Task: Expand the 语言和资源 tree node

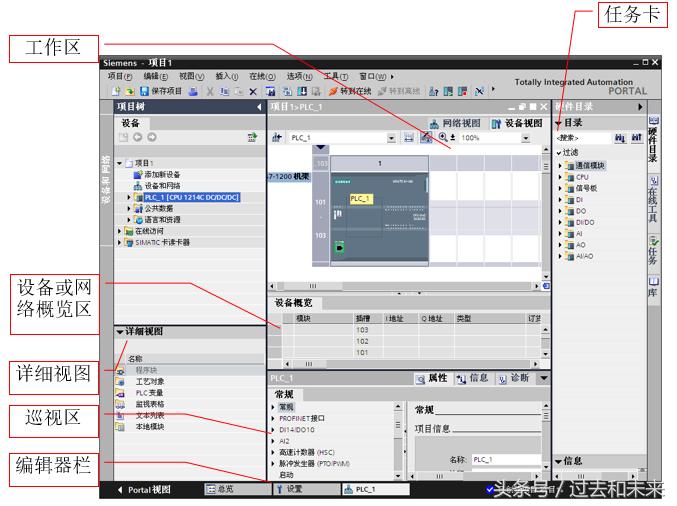Action: [129, 220]
